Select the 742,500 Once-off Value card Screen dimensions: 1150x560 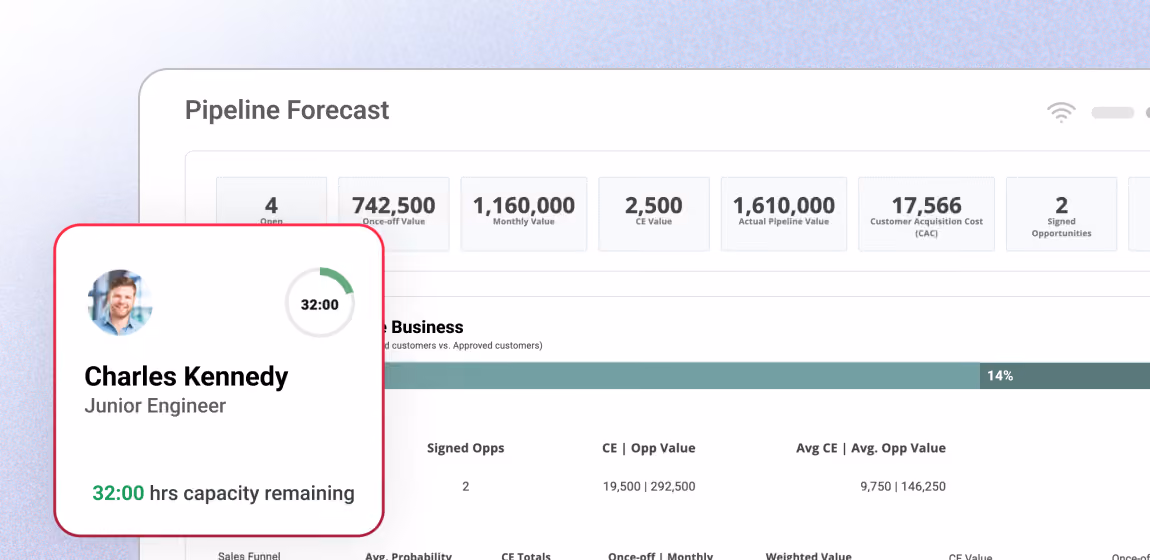393,214
